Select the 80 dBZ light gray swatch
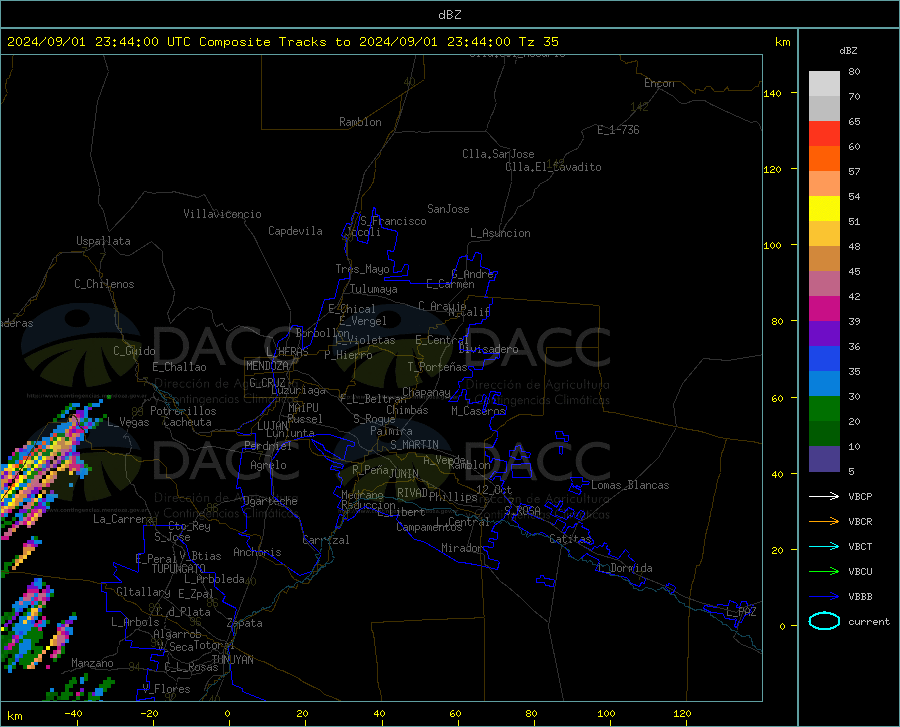This screenshot has height=727, width=900. (x=824, y=83)
